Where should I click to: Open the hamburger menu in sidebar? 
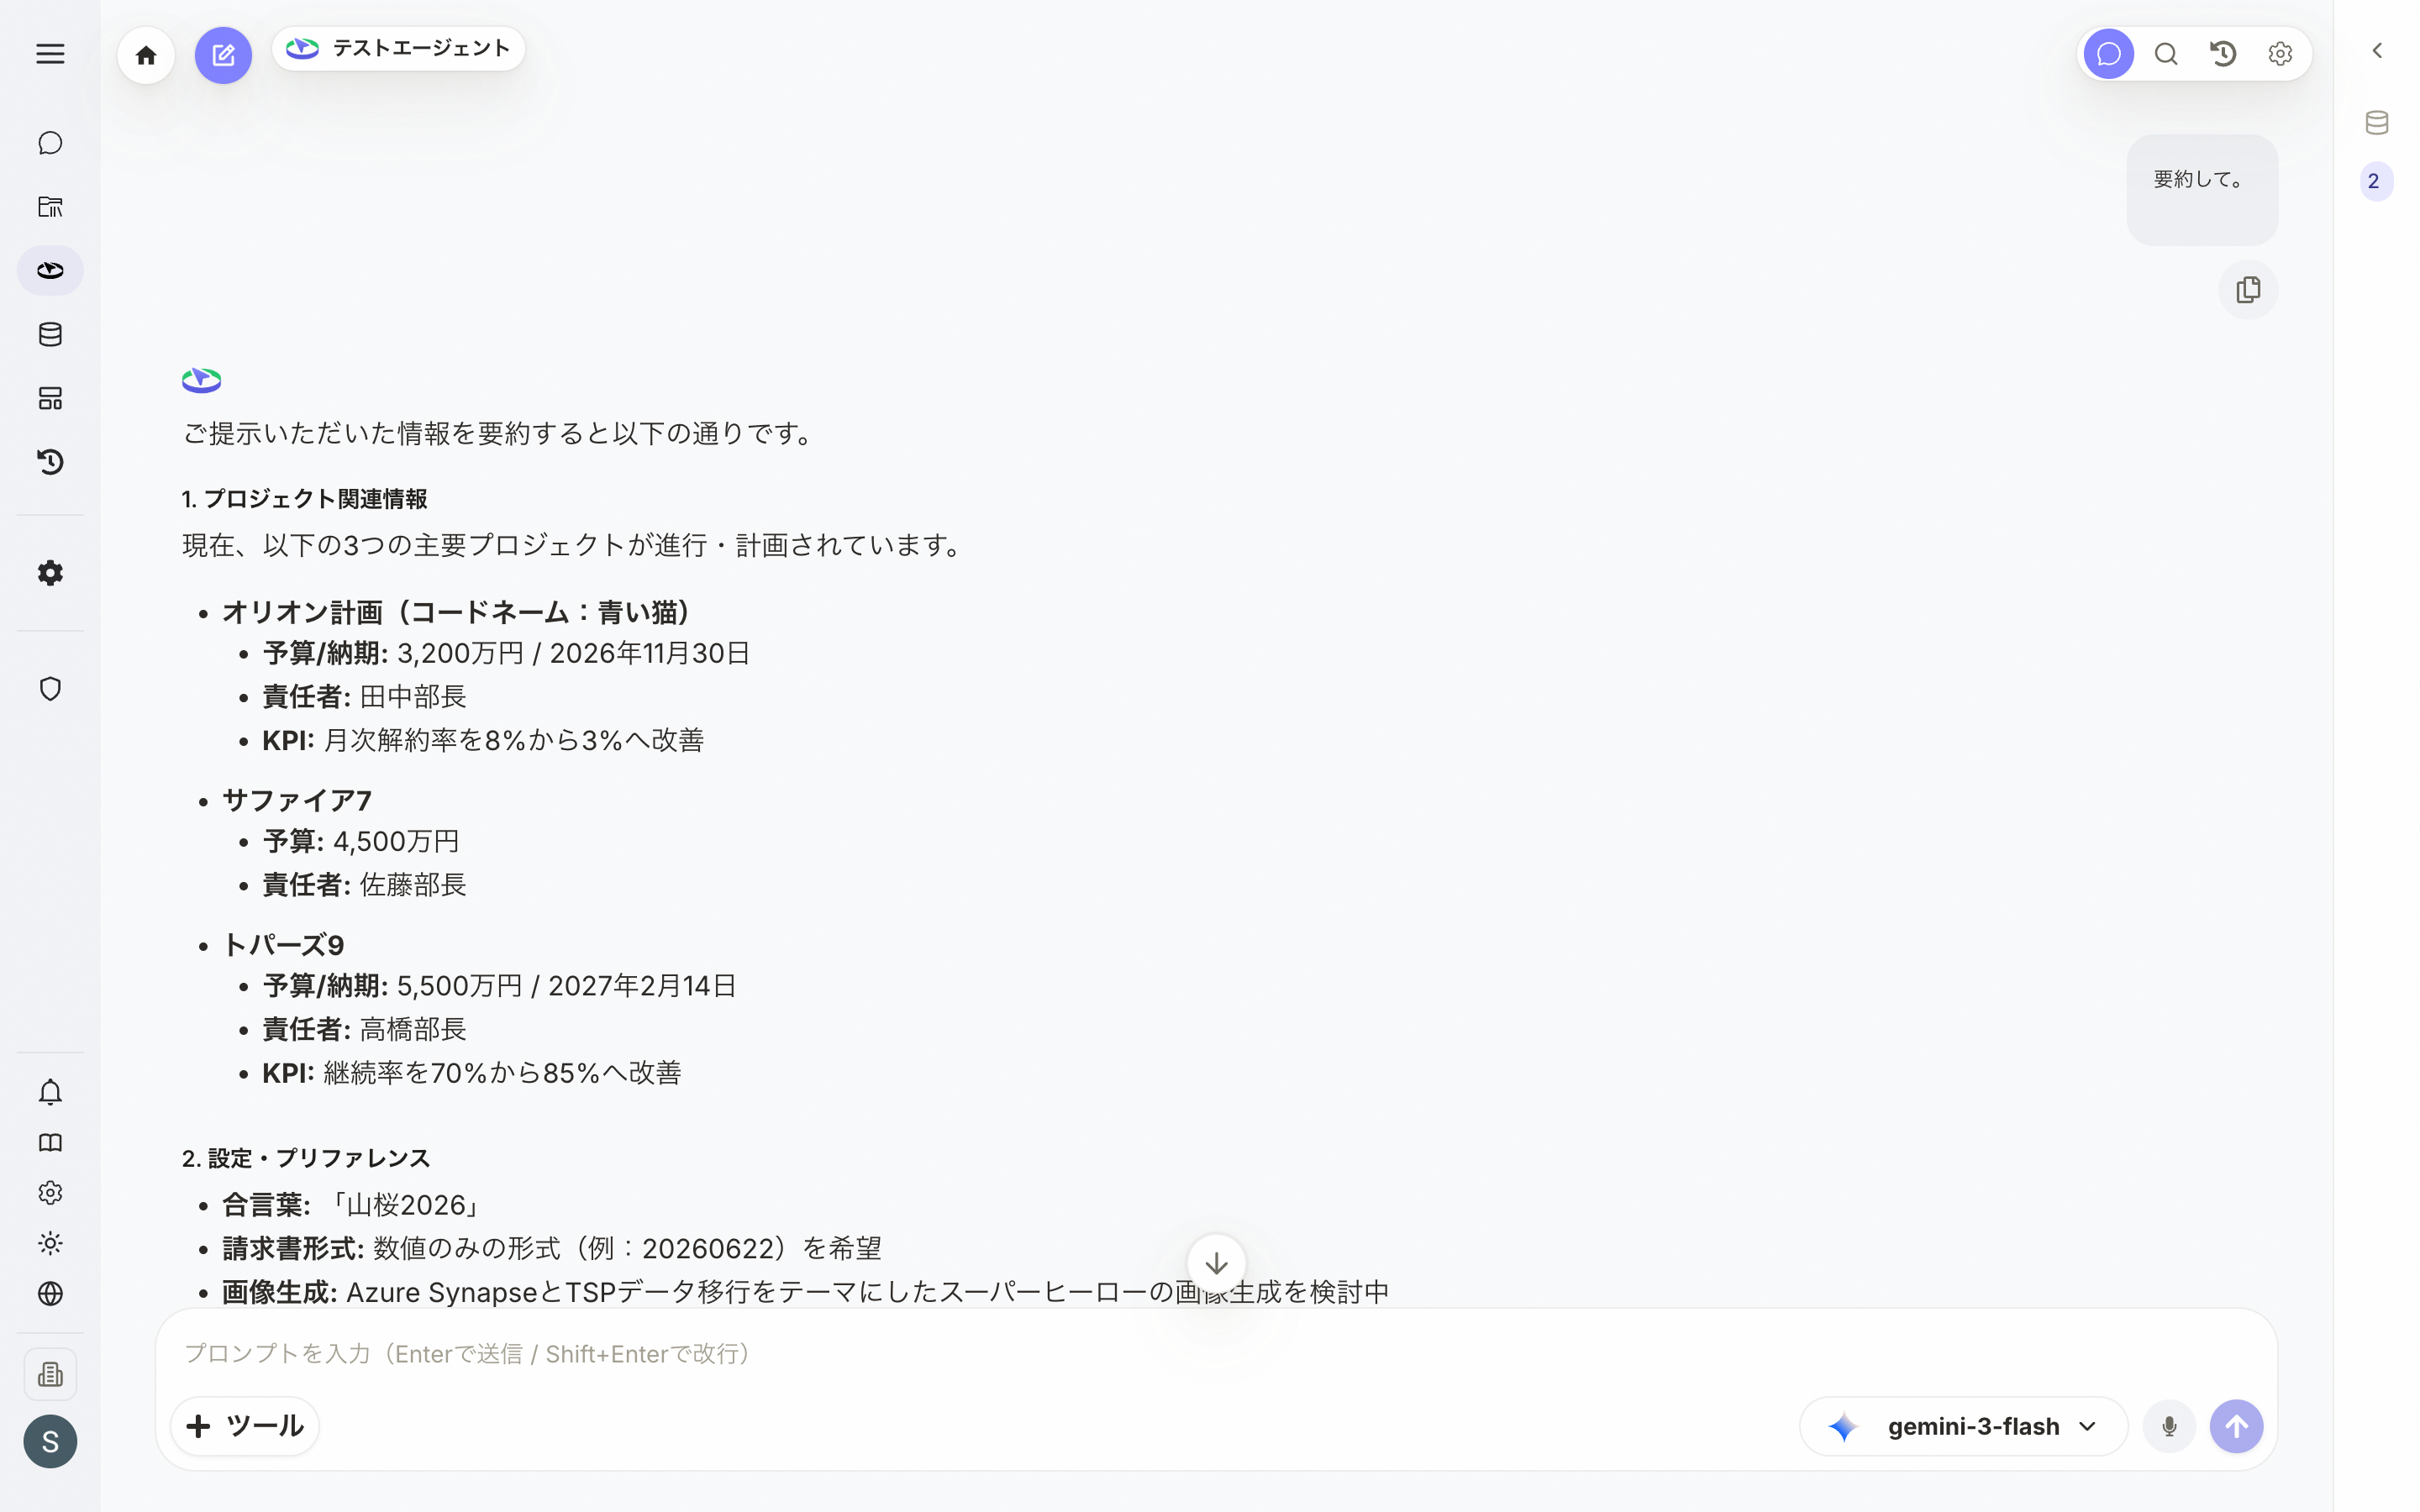pyautogui.click(x=50, y=54)
